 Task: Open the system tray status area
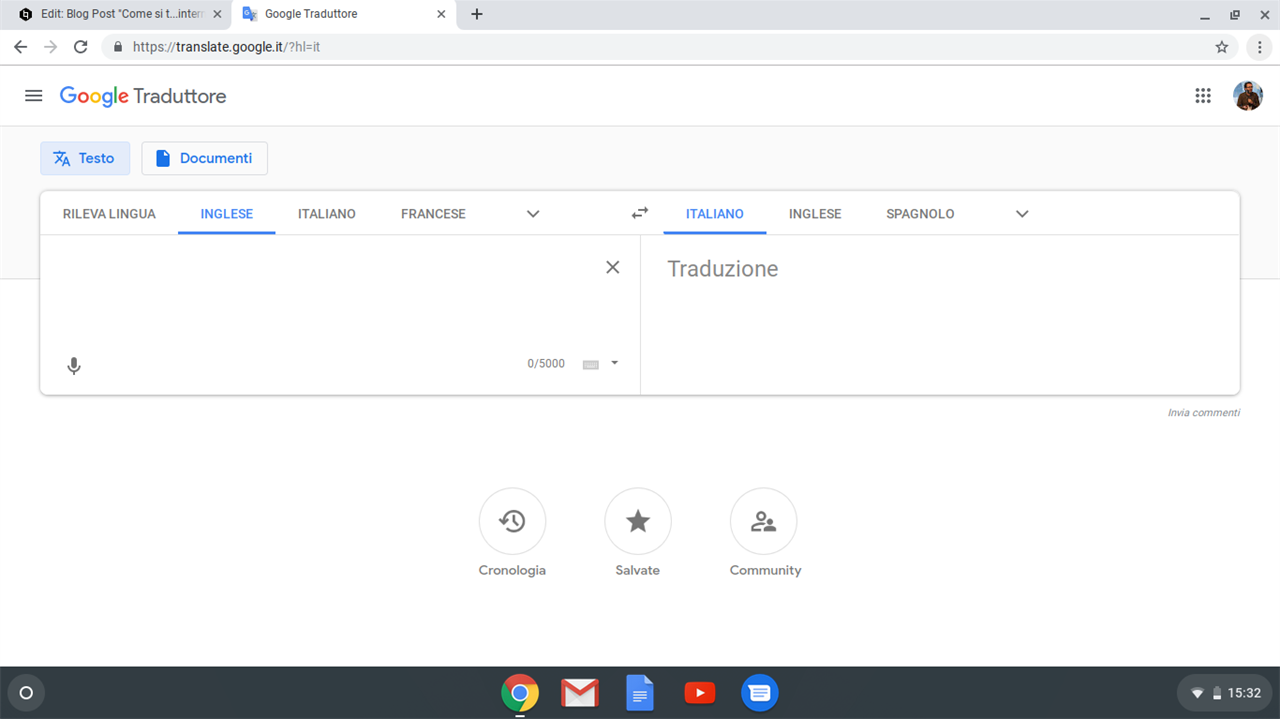tap(1225, 692)
